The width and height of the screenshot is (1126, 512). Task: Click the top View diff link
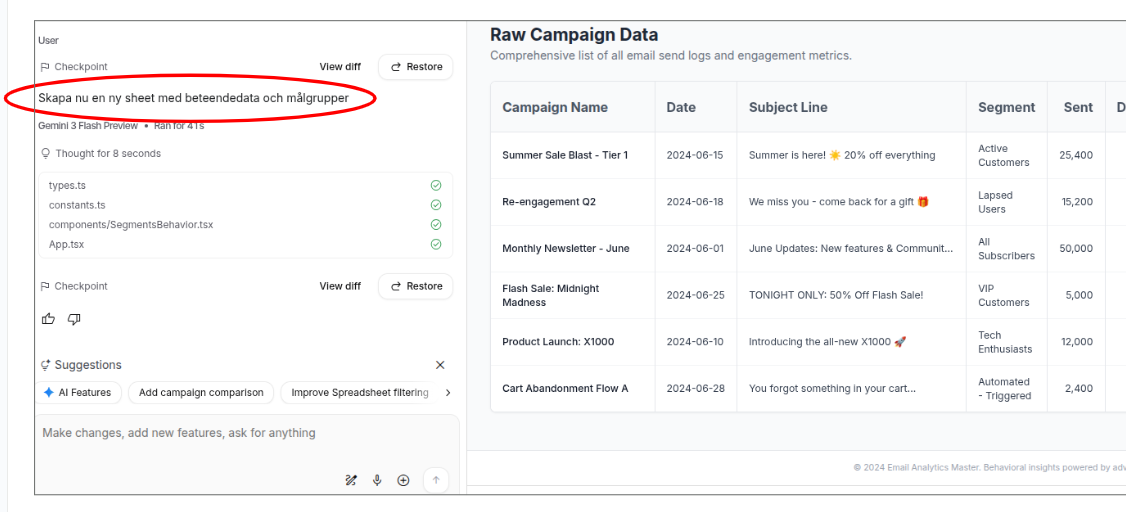340,67
